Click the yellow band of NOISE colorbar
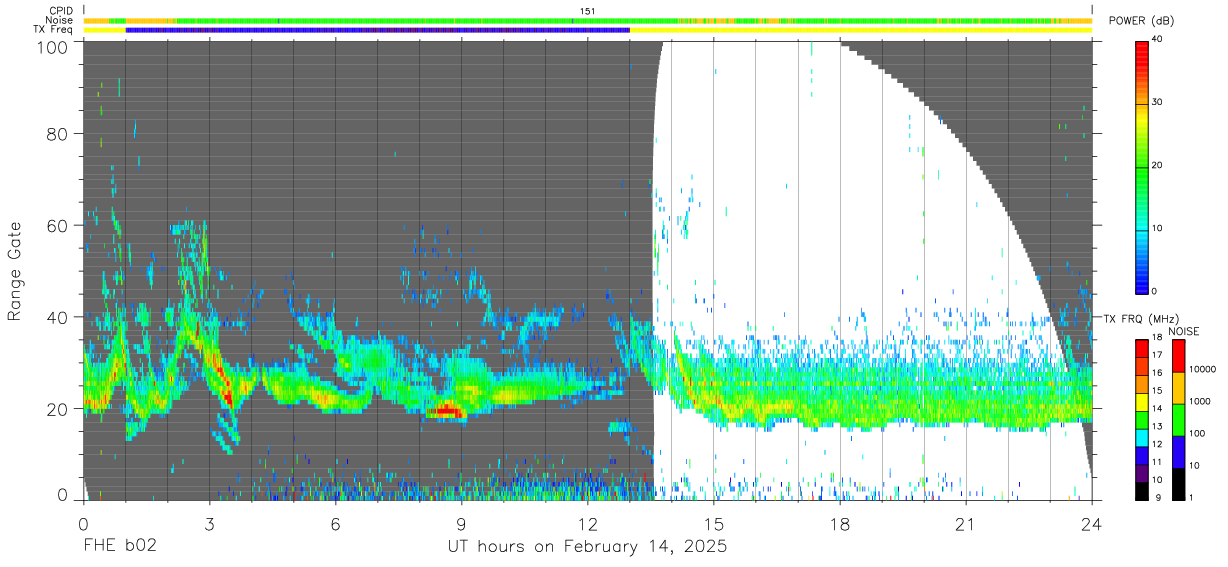 (1179, 388)
